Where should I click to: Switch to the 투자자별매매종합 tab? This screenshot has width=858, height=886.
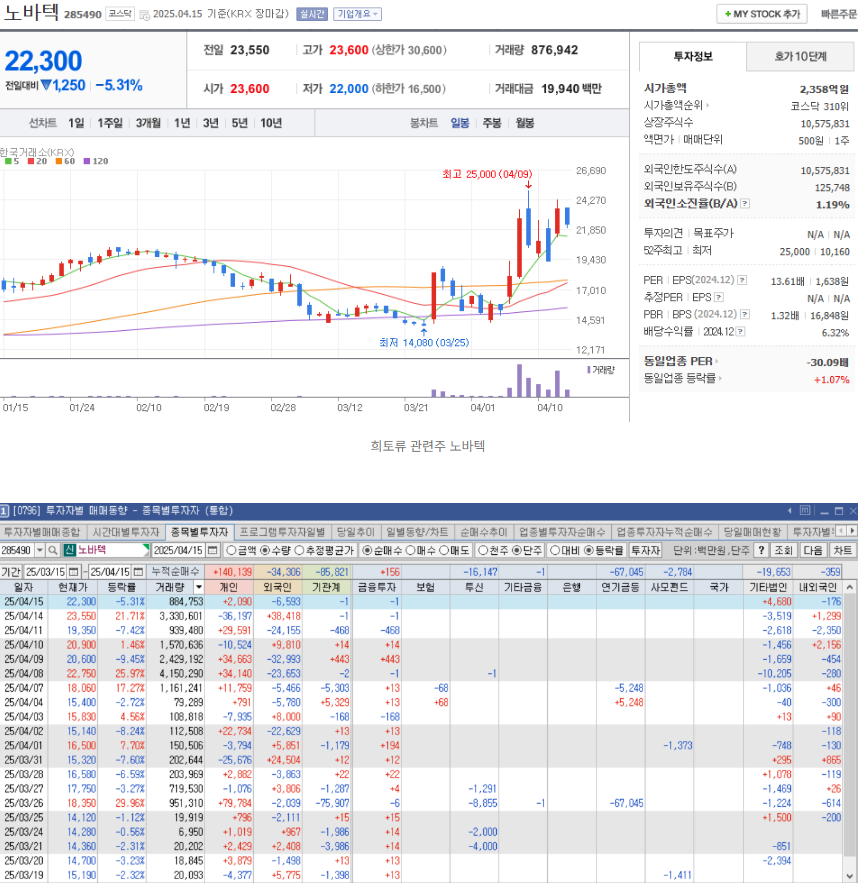pyautogui.click(x=41, y=532)
